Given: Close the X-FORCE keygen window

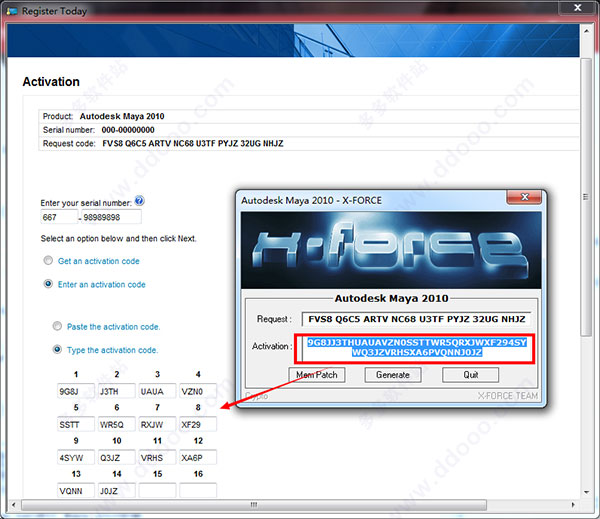Looking at the screenshot, I should (524, 197).
